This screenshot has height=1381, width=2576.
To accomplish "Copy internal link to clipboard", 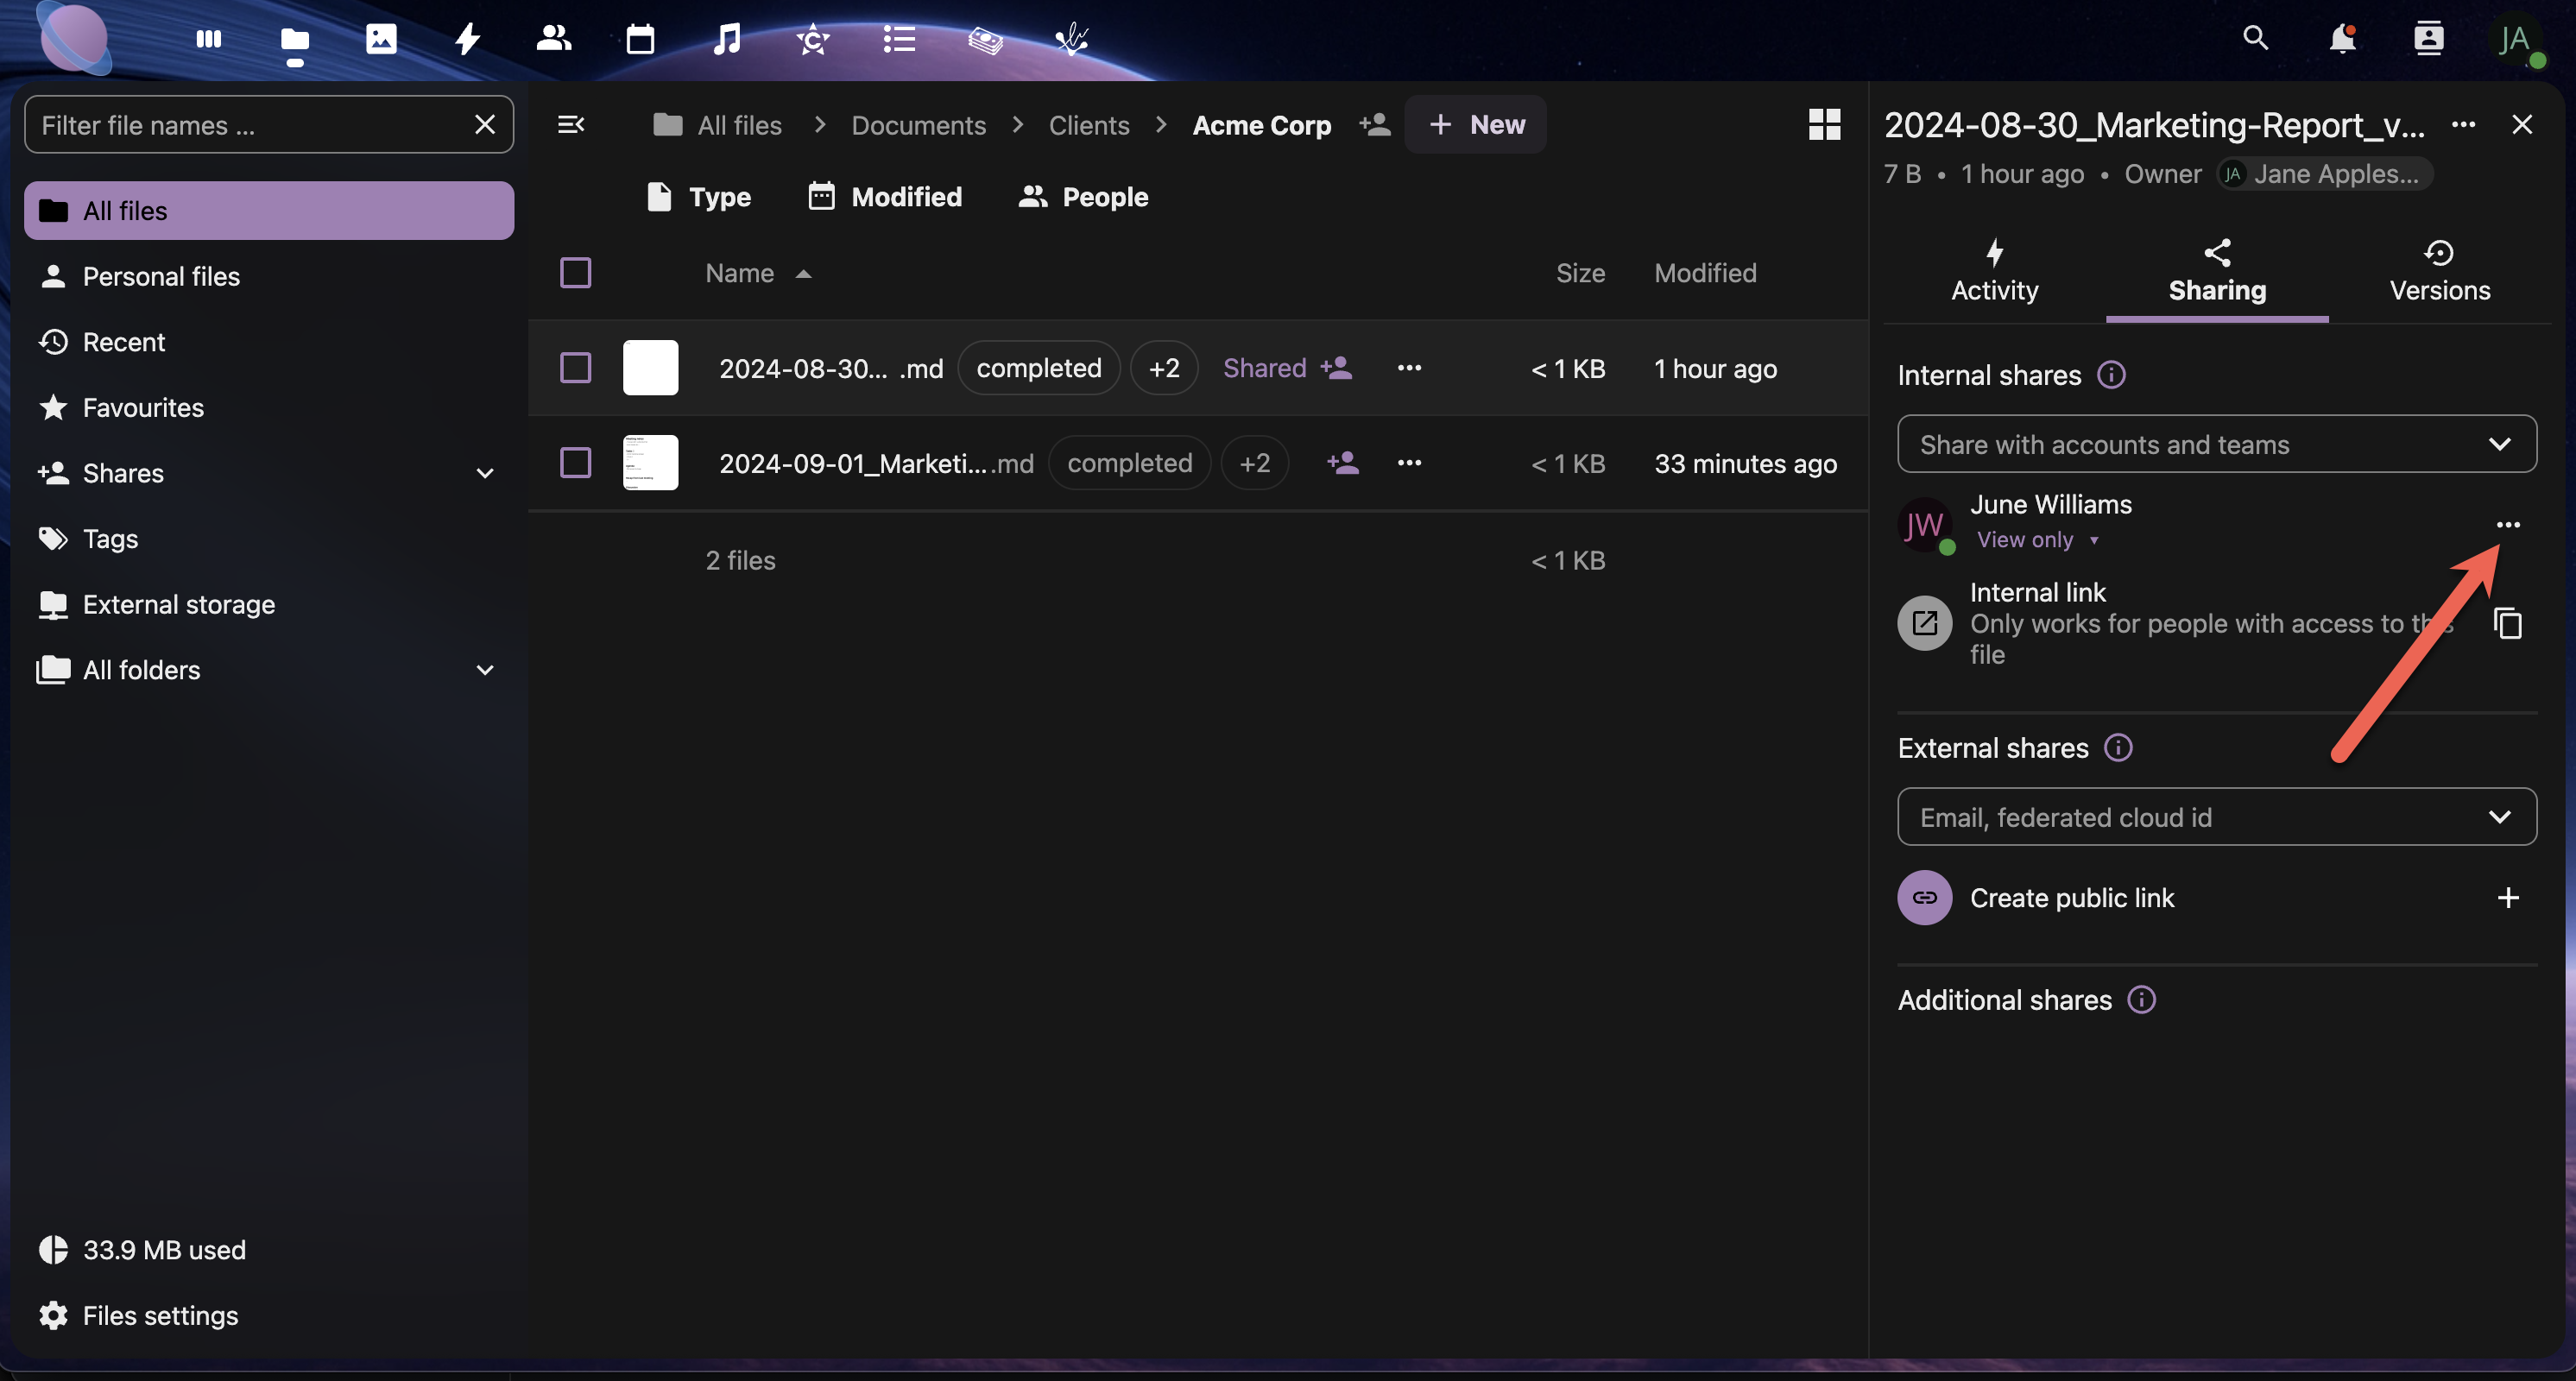I will tap(2507, 623).
